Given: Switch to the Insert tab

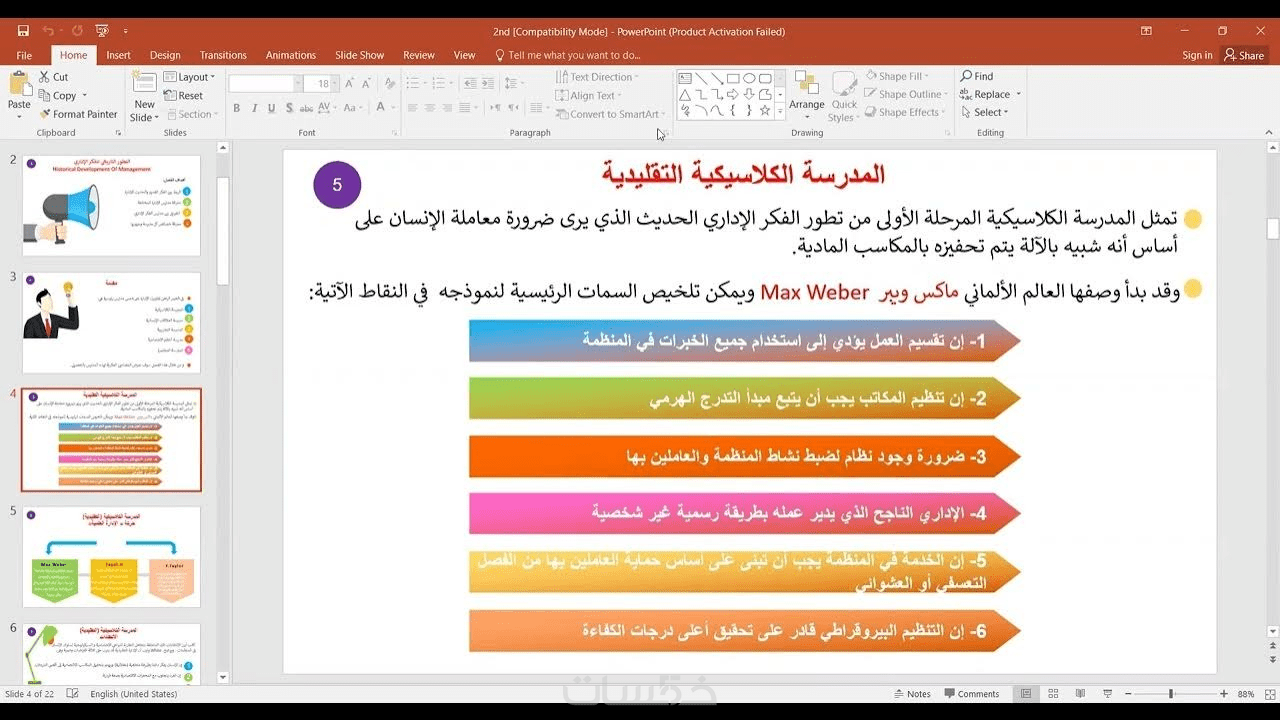Looking at the screenshot, I should click(118, 55).
